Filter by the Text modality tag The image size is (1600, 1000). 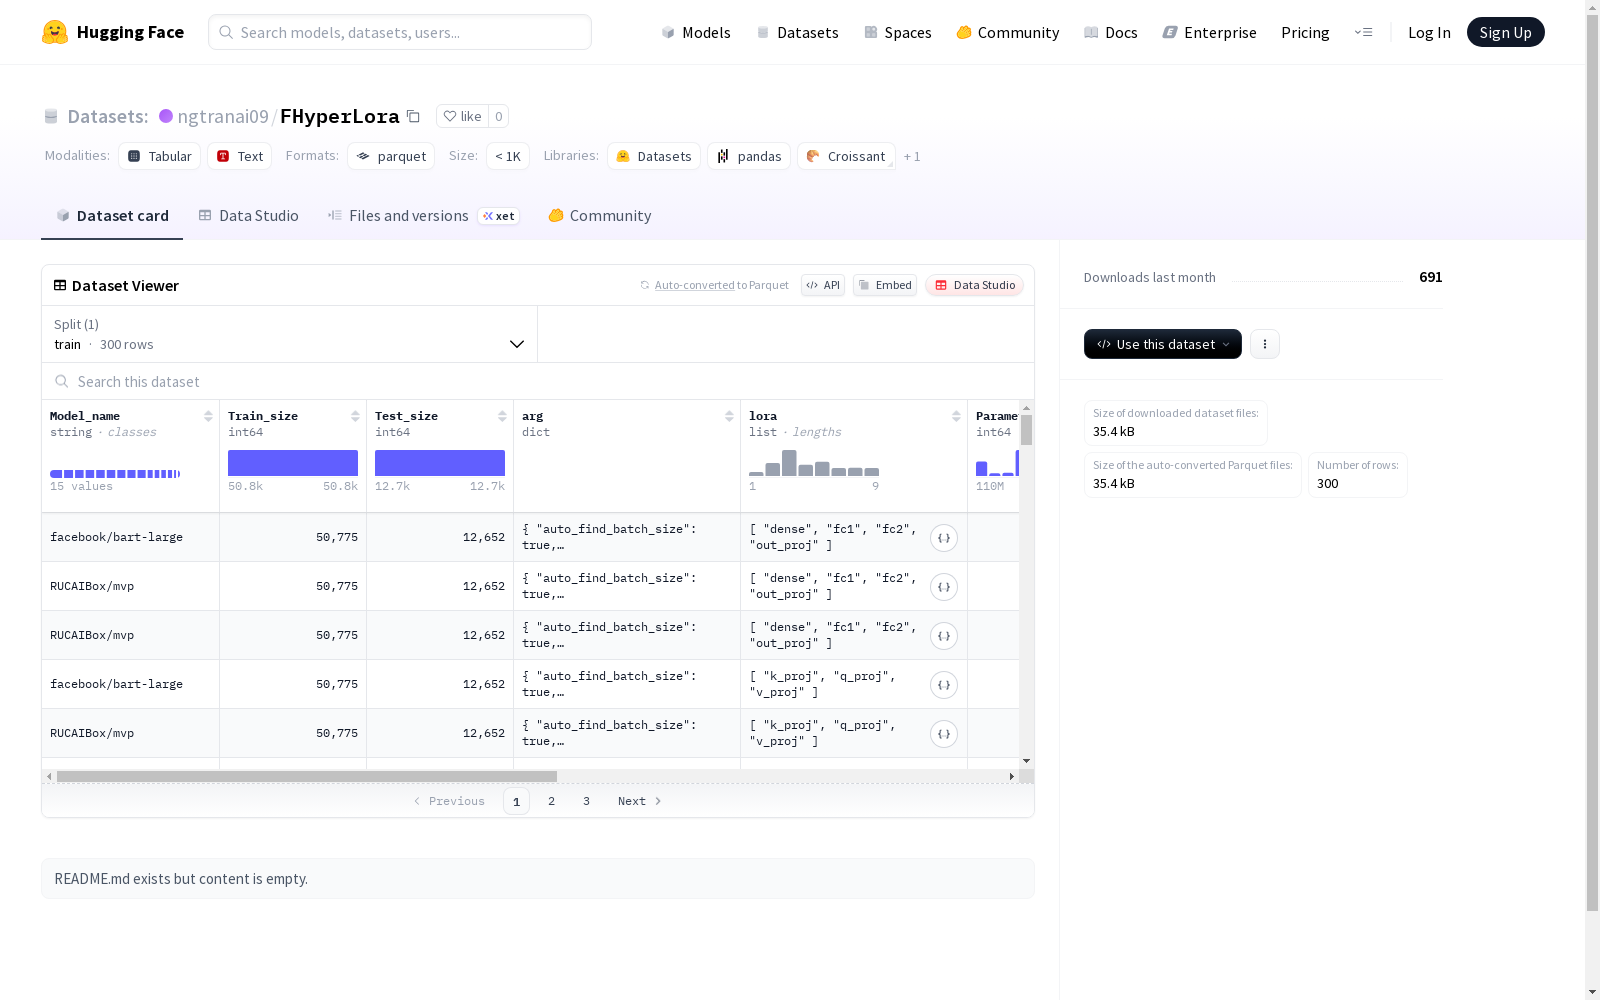[240, 156]
